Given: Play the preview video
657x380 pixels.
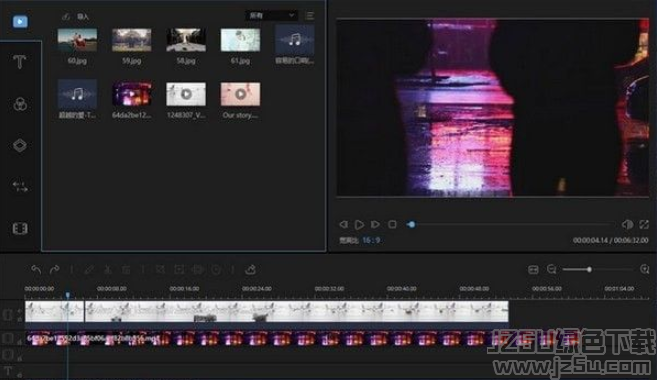Looking at the screenshot, I should point(359,225).
